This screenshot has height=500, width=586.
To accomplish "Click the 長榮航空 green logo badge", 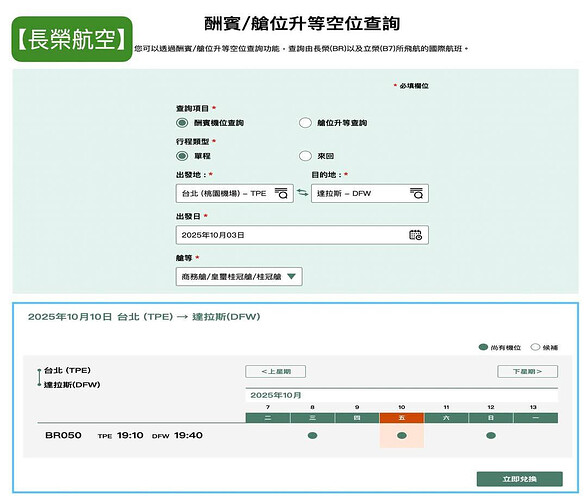I will tap(72, 39).
